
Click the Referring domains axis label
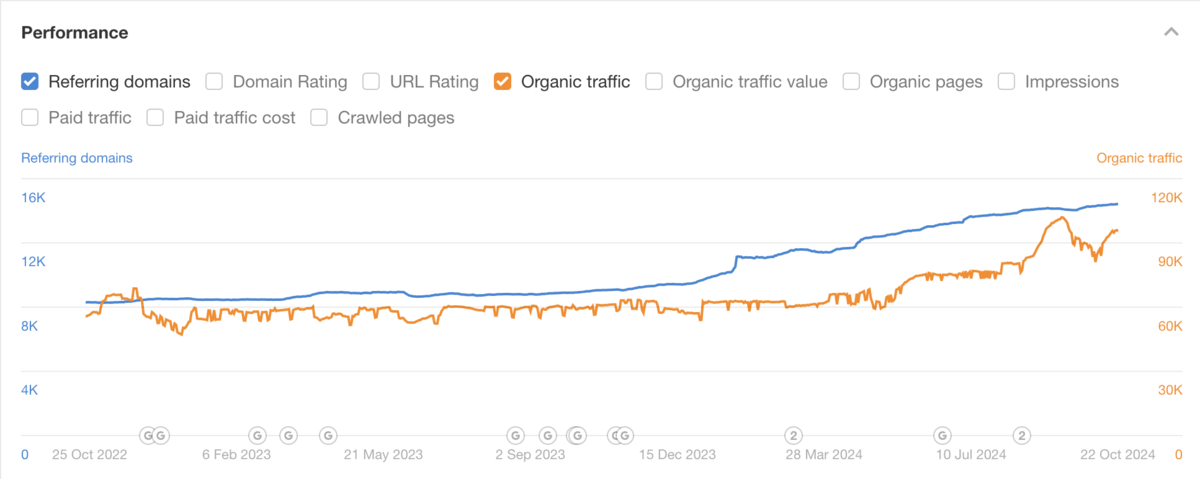(x=77, y=158)
